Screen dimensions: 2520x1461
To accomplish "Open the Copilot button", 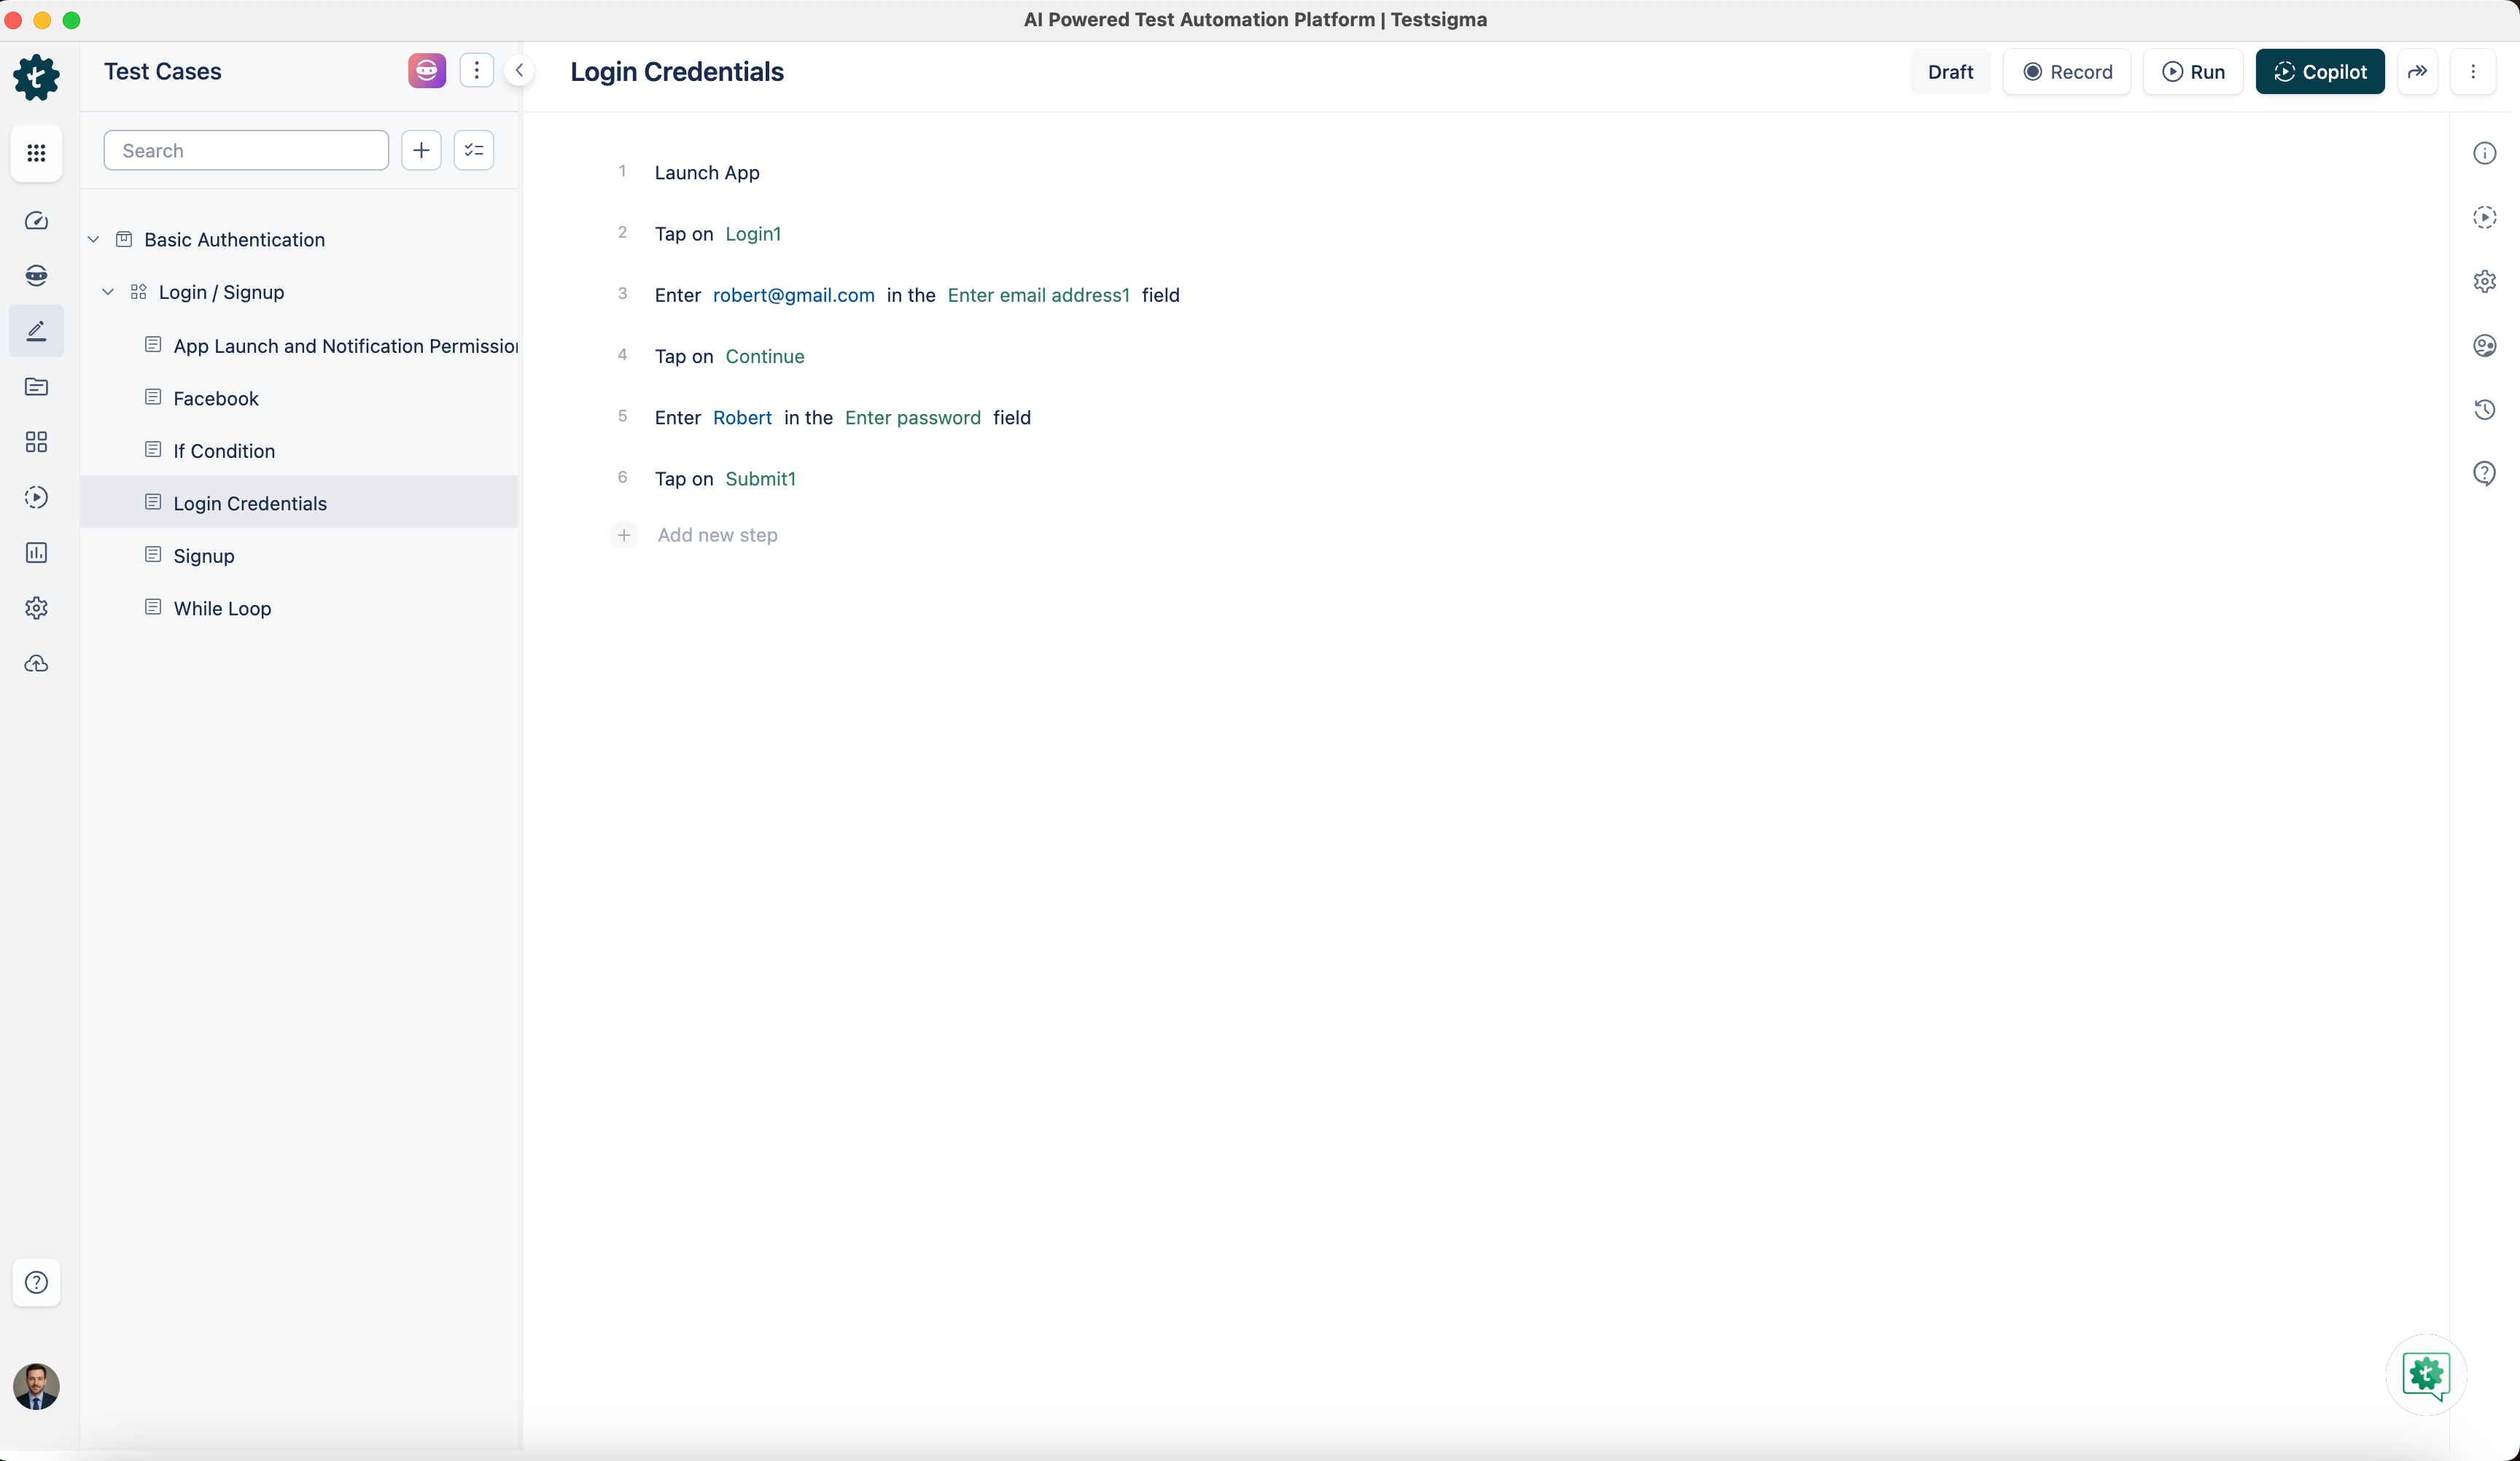I will click(x=2320, y=72).
